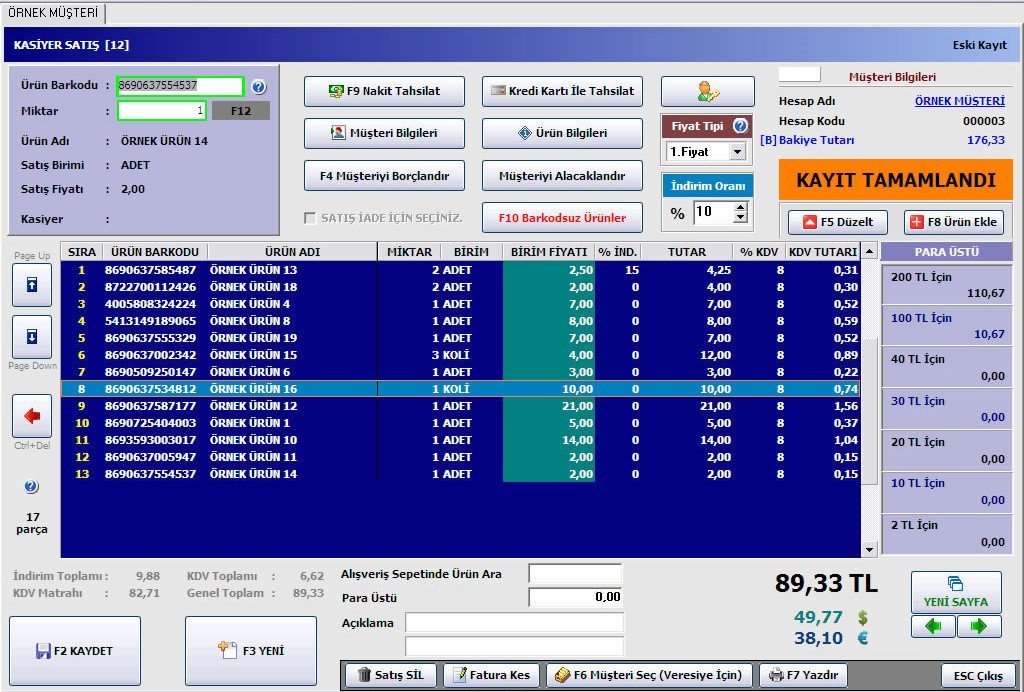Enable the Satış İade İçin Seçiniz checkbox
The width and height of the screenshot is (1024, 692).
pos(310,218)
